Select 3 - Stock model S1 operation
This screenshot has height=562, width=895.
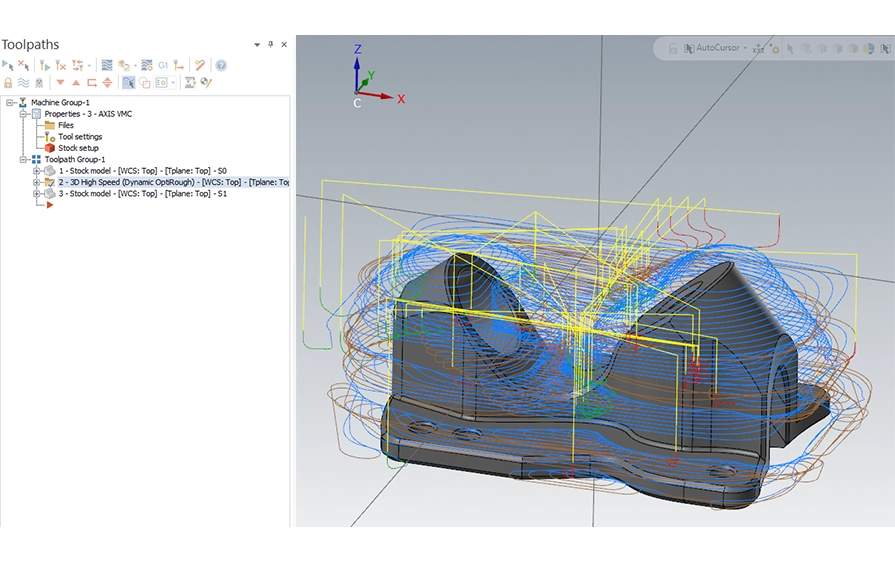pos(143,194)
